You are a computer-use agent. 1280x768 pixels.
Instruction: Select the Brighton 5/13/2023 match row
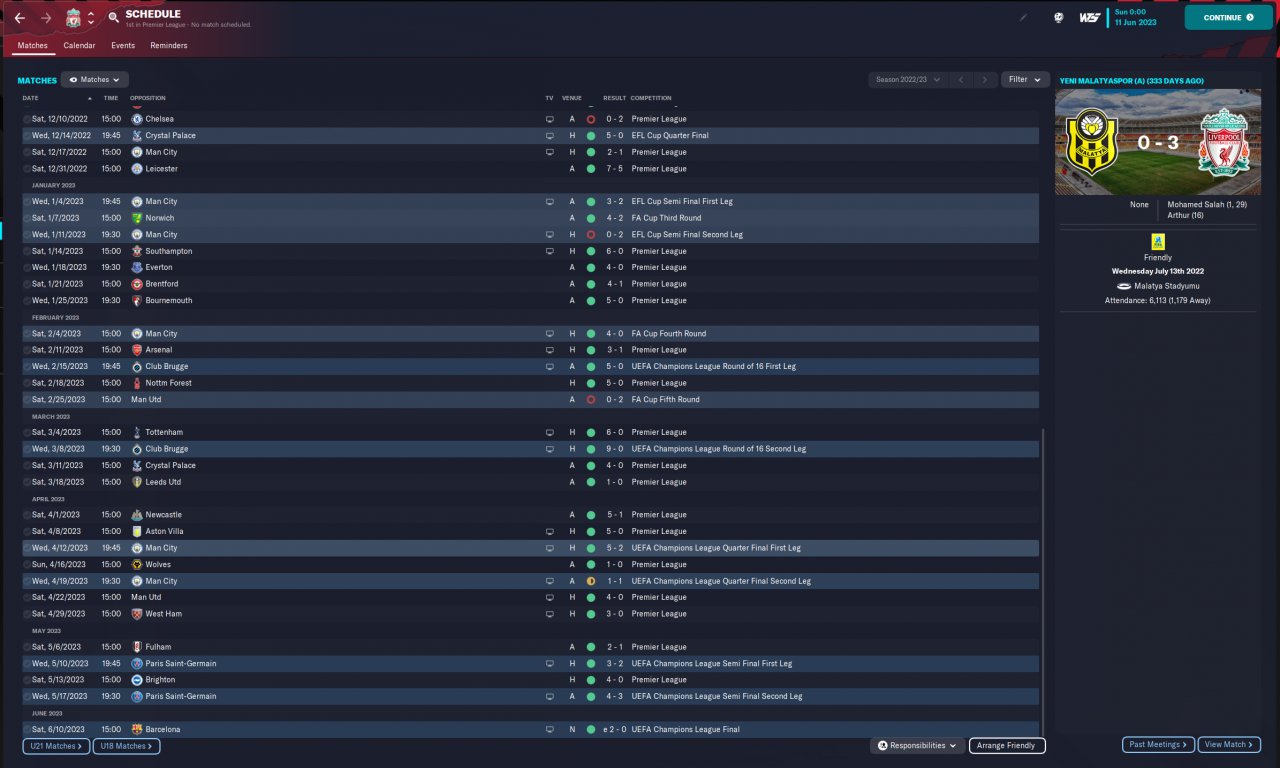click(530, 680)
